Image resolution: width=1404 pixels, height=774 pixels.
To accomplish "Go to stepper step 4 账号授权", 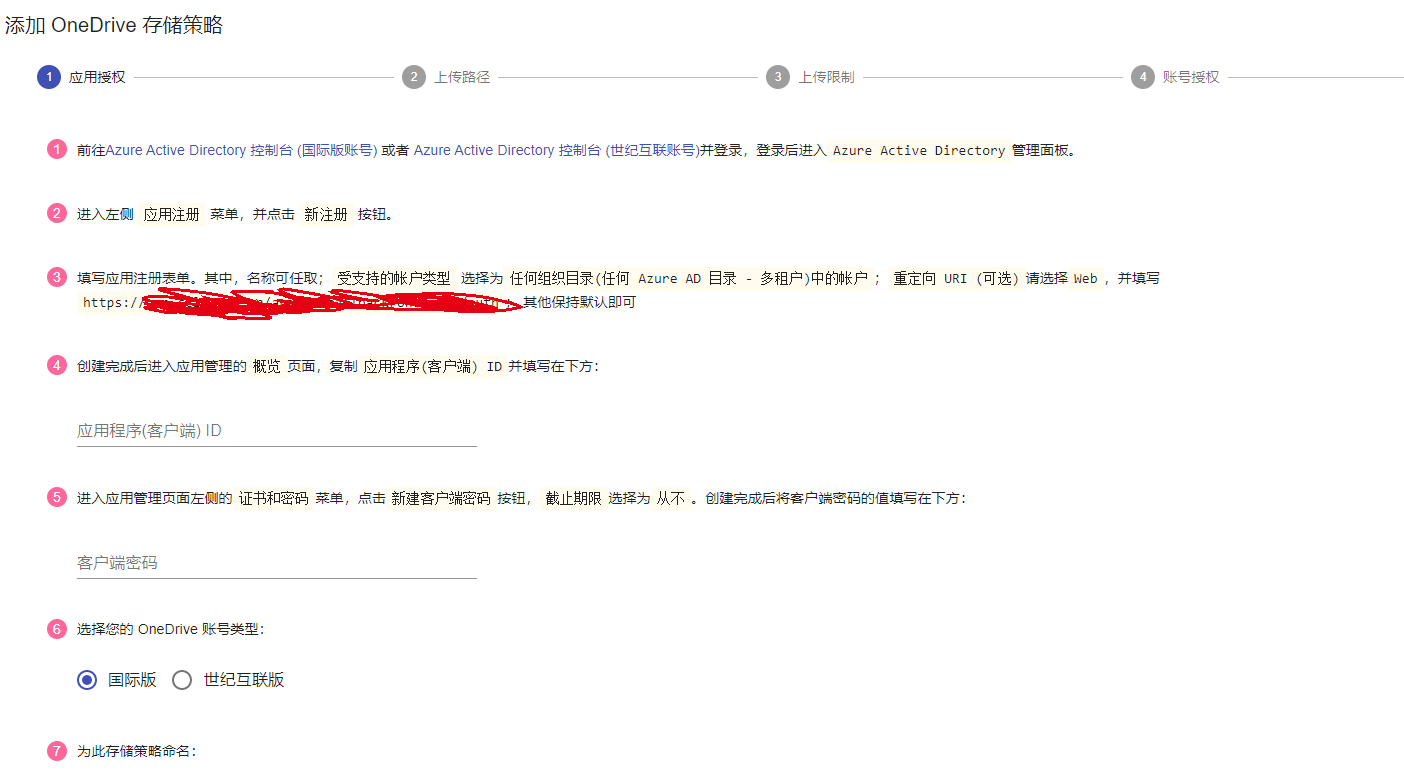I will tap(1176, 77).
